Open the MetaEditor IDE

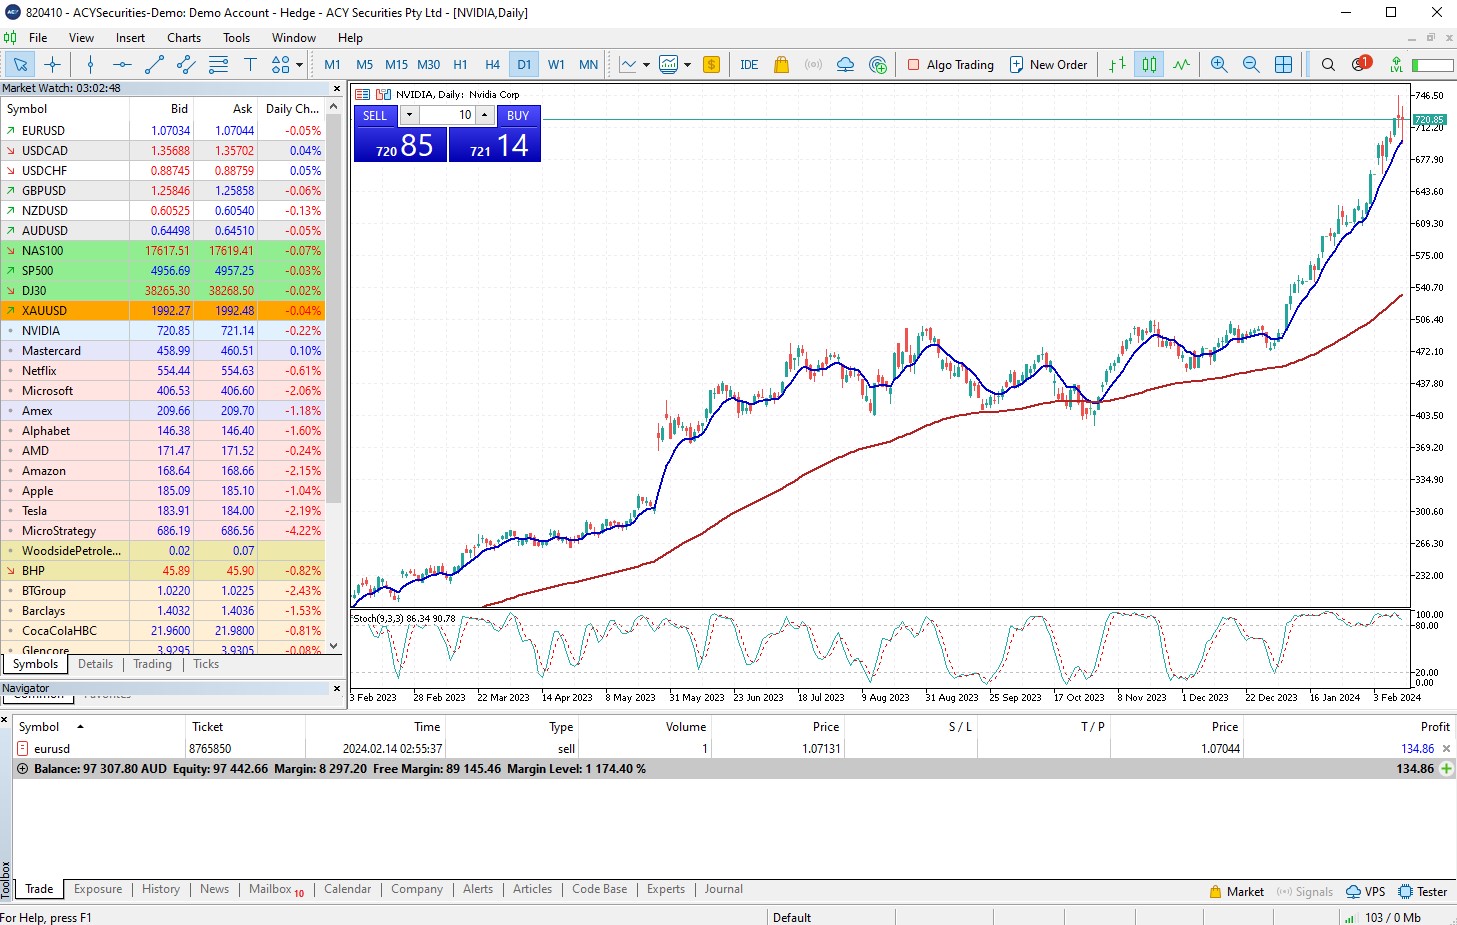point(749,65)
